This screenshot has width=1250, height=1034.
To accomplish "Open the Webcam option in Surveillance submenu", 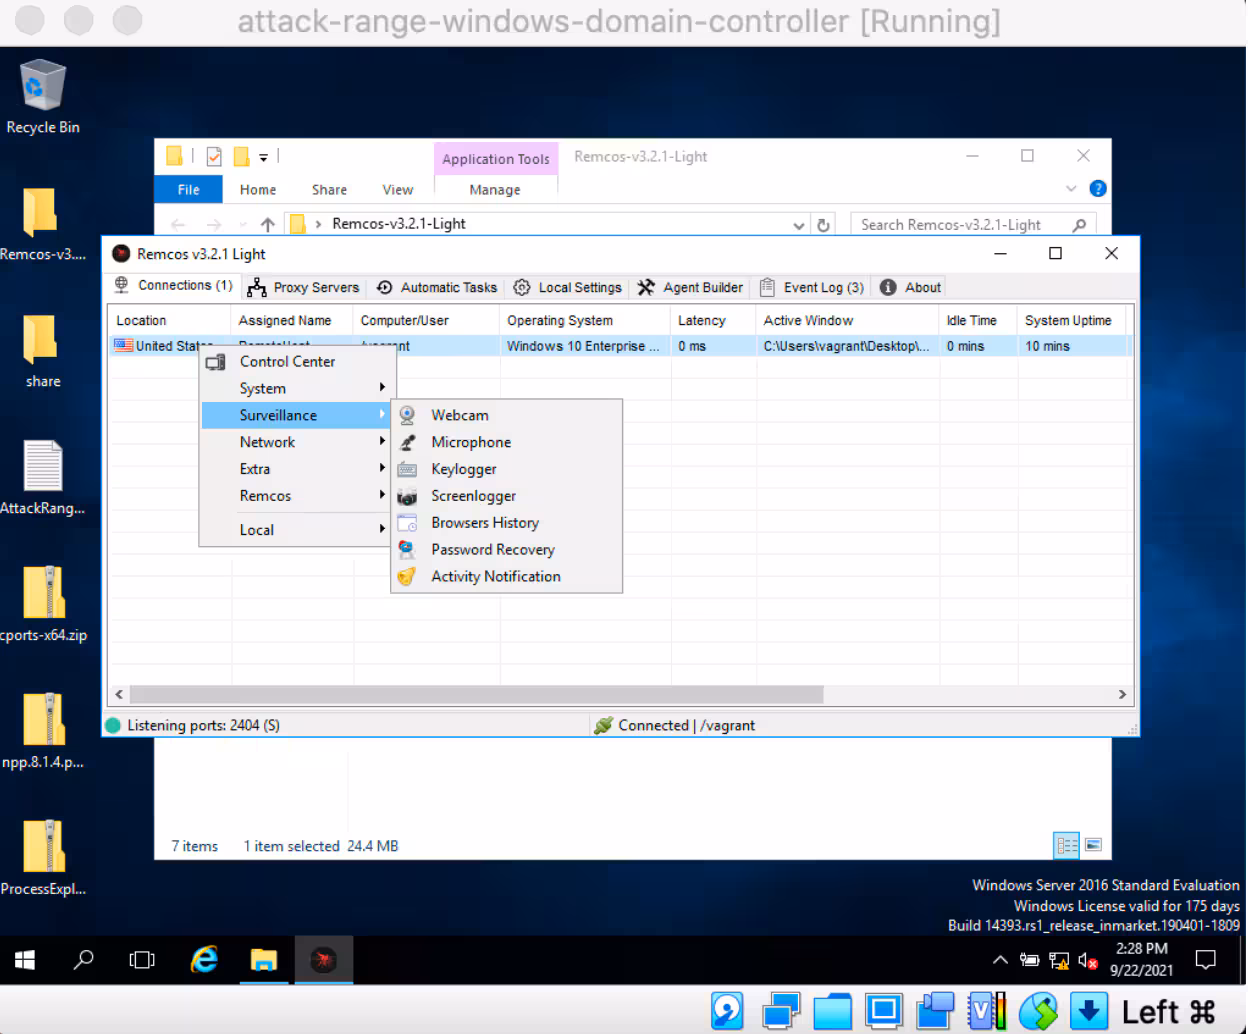I will pyautogui.click(x=459, y=415).
